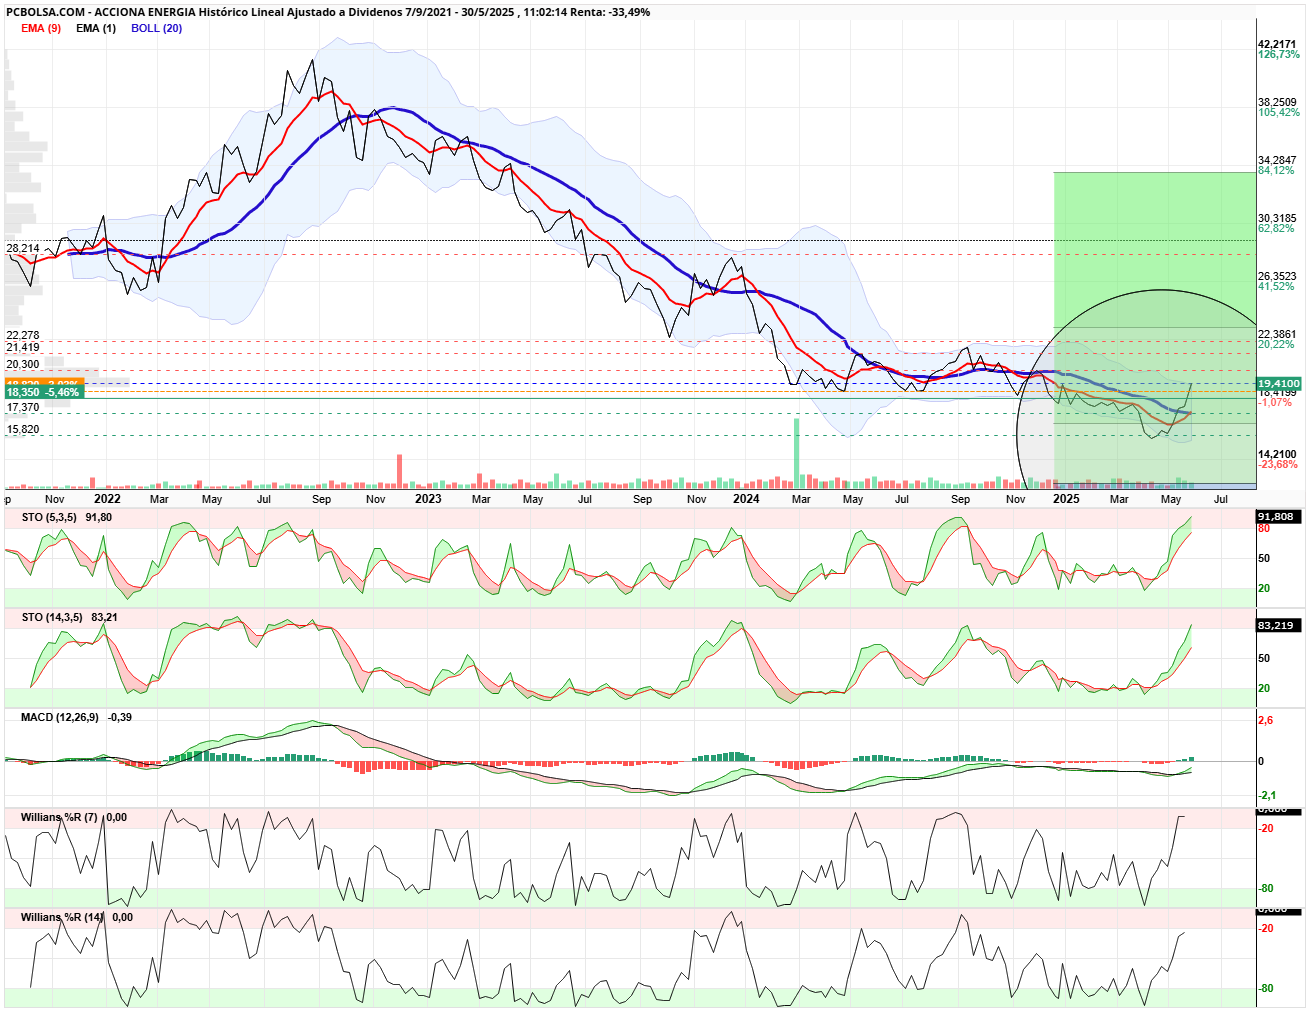
Task: Click the 38,2509 price axis label
Action: [1277, 102]
